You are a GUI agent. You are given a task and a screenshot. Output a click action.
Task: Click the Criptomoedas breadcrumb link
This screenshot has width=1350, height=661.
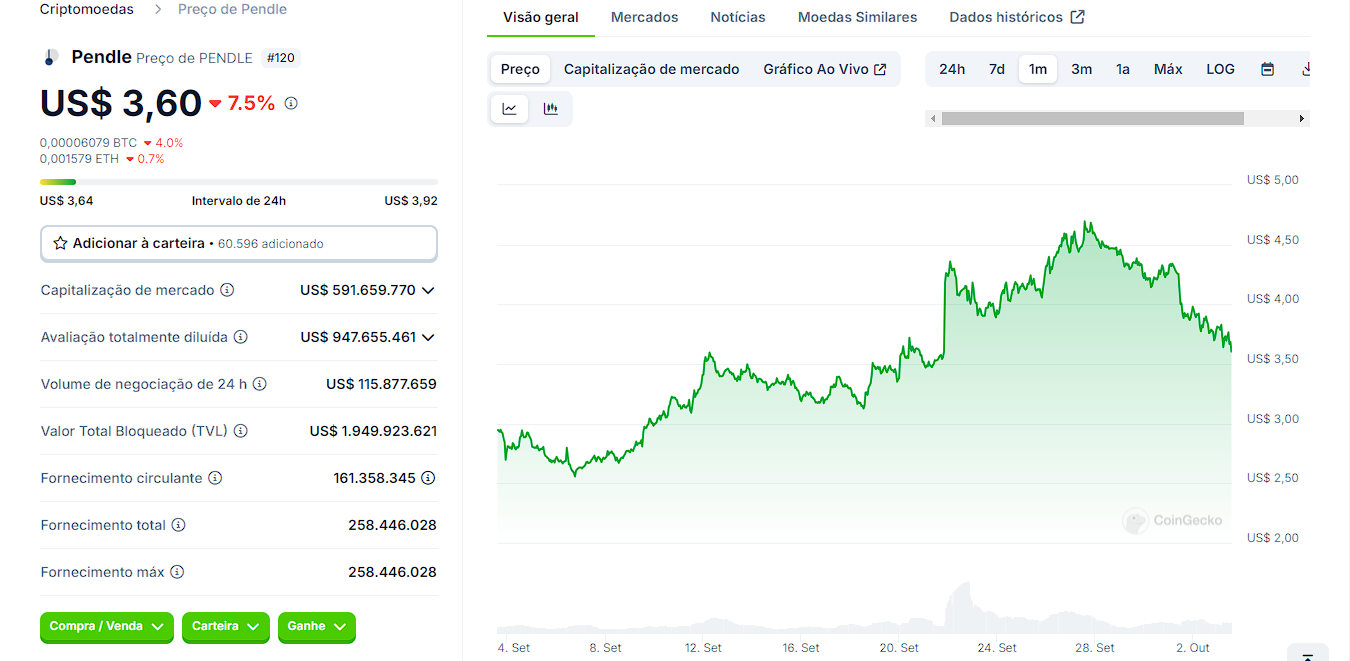point(86,9)
